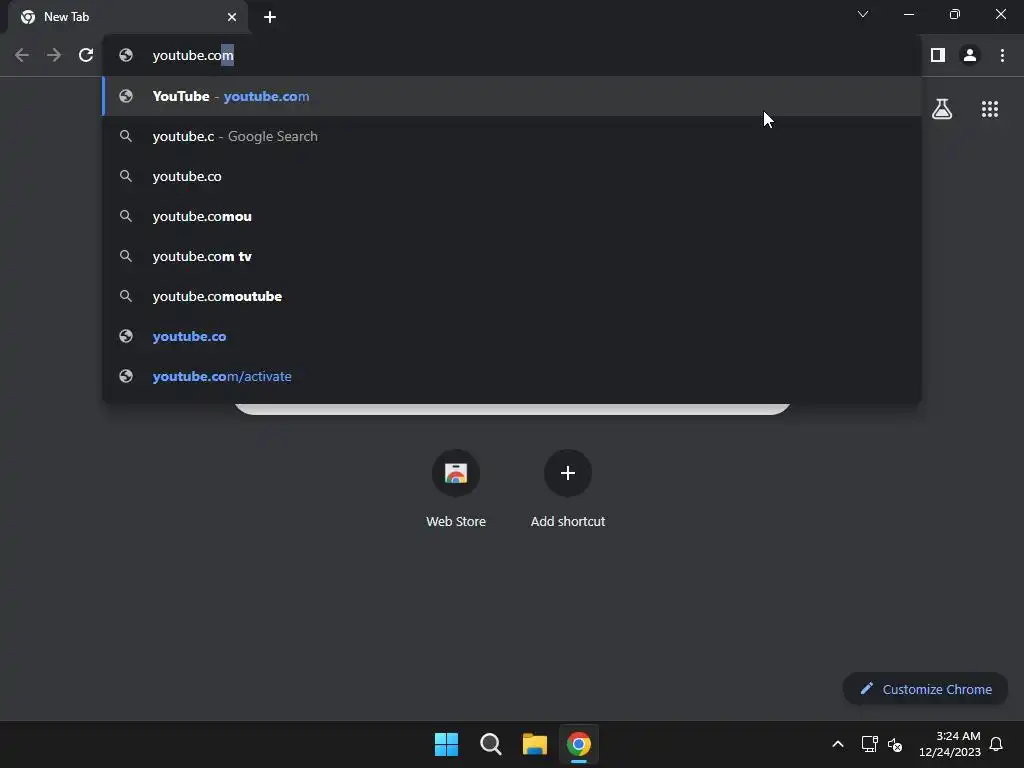Viewport: 1024px width, 768px height.
Task: Open the profile avatar icon
Action: 970,56
